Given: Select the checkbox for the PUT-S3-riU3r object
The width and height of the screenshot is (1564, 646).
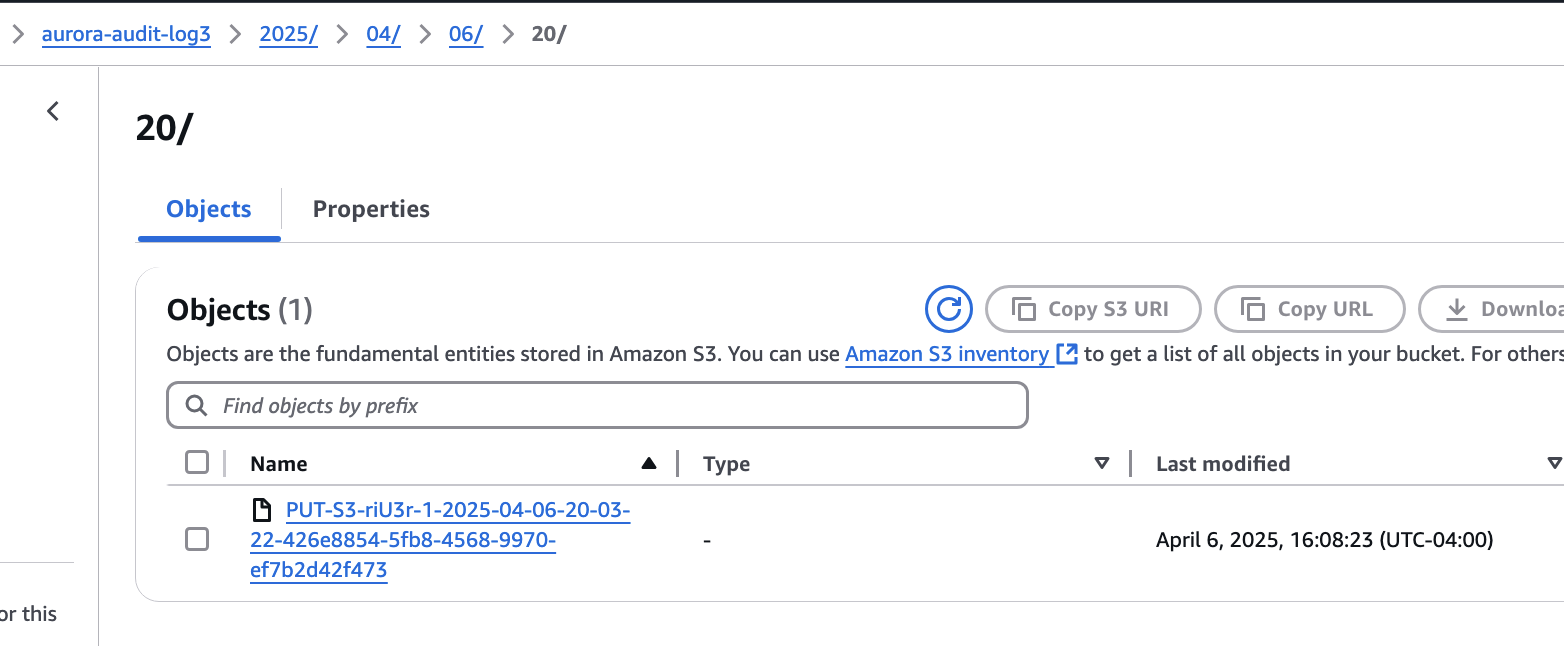Looking at the screenshot, I should (197, 539).
